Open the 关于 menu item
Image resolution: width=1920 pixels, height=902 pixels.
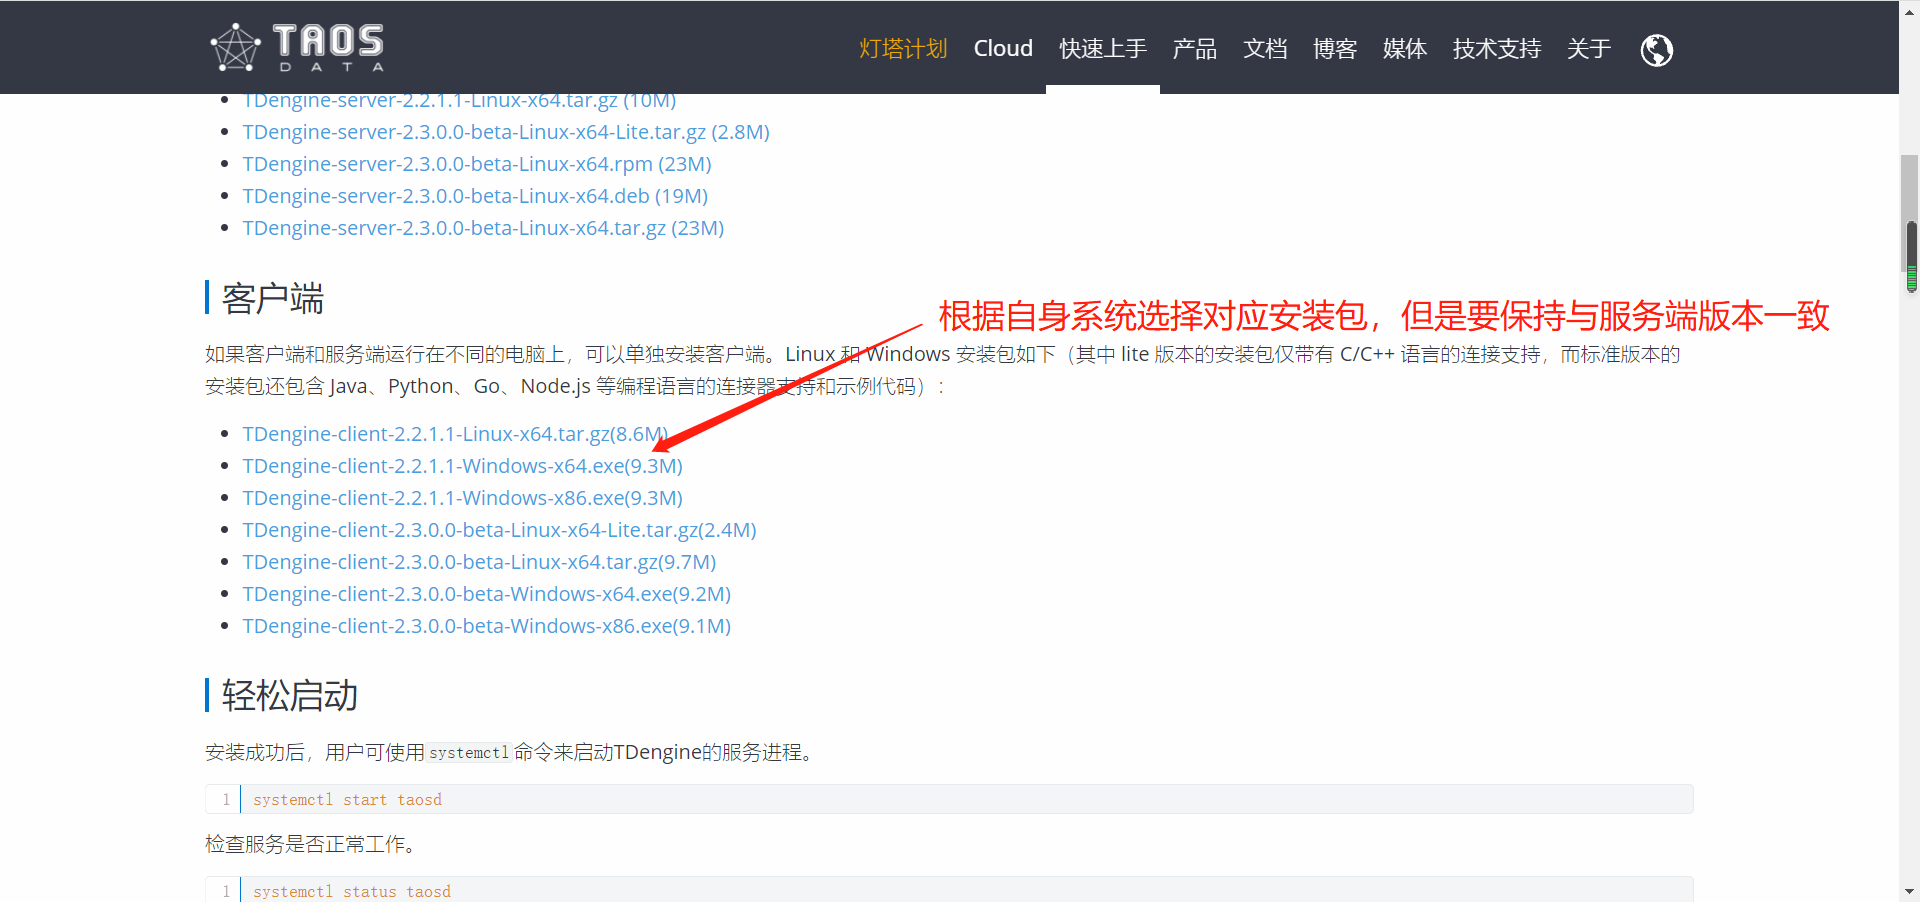[1589, 49]
